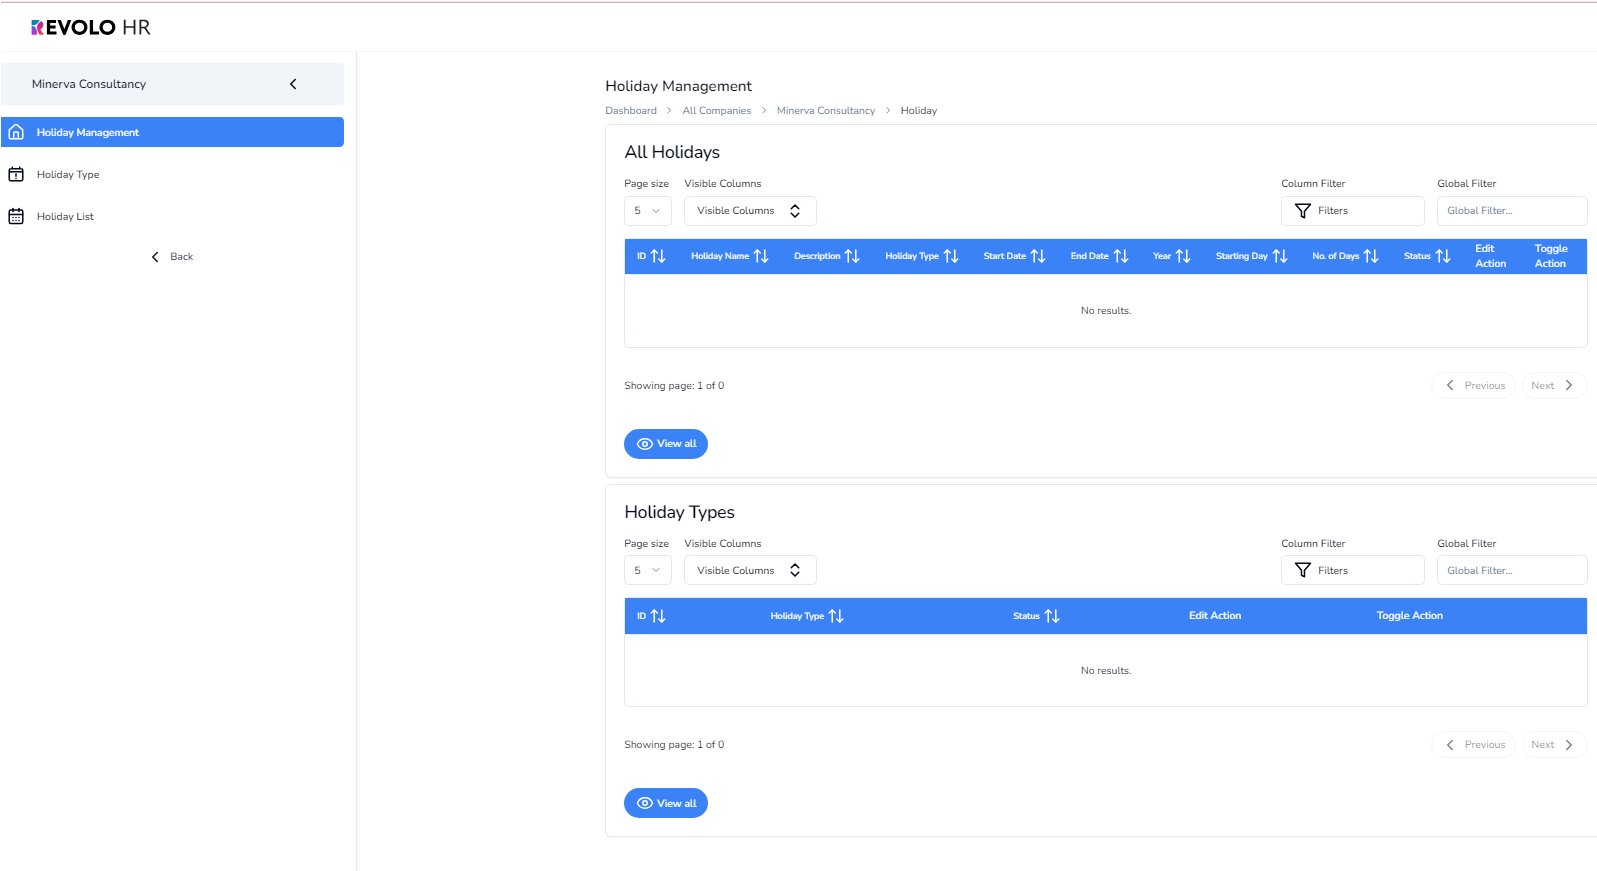Sort by Starting Day column
This screenshot has width=1597, height=871.
1252,256
